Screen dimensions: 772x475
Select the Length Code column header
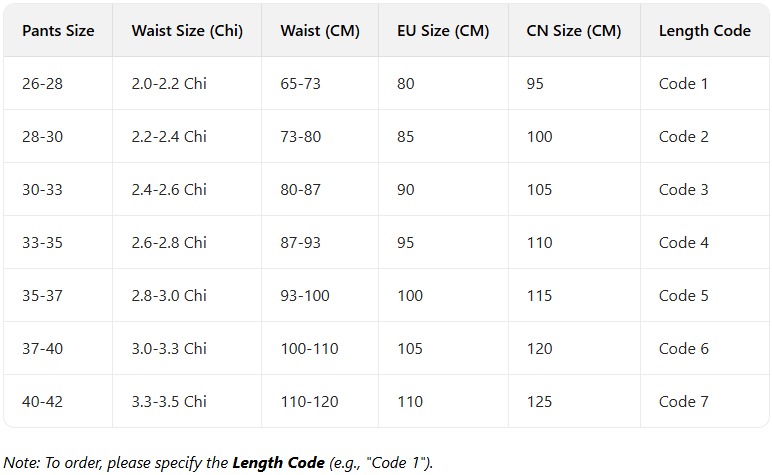(x=704, y=31)
